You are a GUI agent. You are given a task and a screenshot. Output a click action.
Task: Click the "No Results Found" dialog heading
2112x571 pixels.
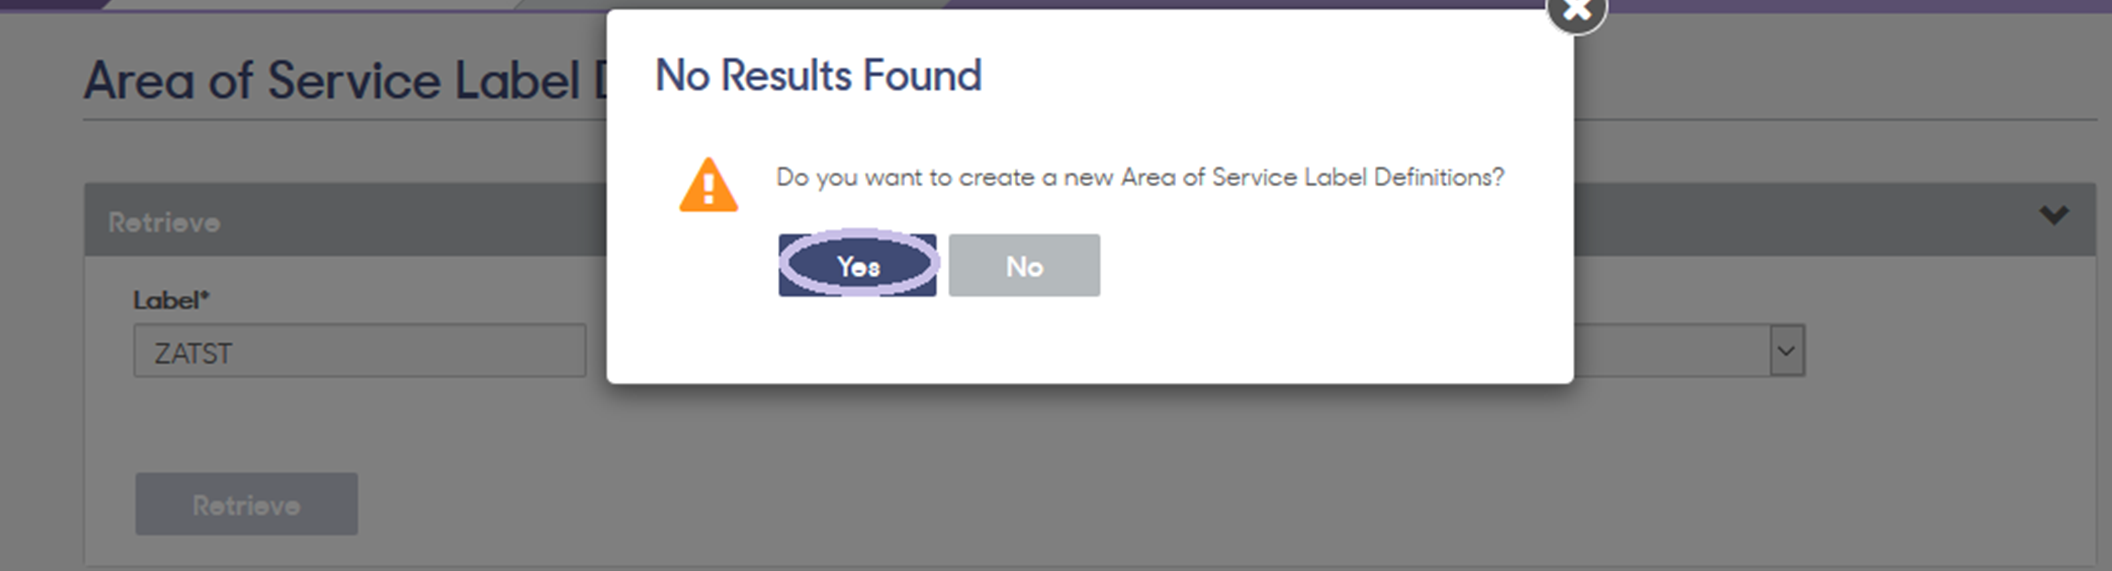818,76
